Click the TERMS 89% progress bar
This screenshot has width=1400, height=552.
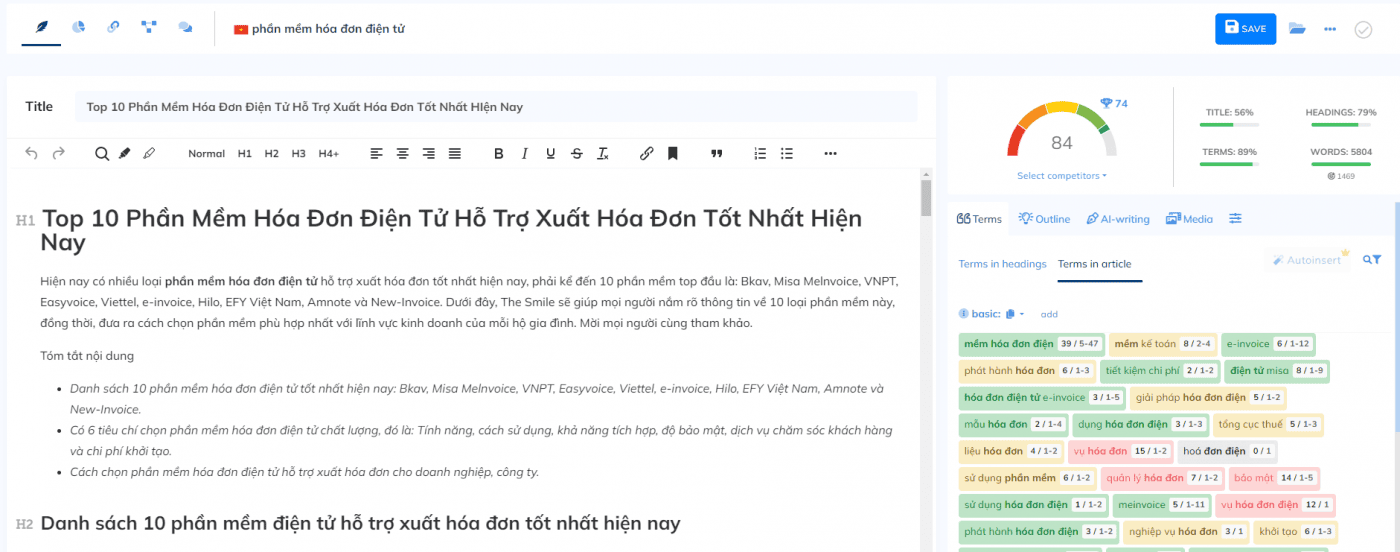pyautogui.click(x=1230, y=165)
